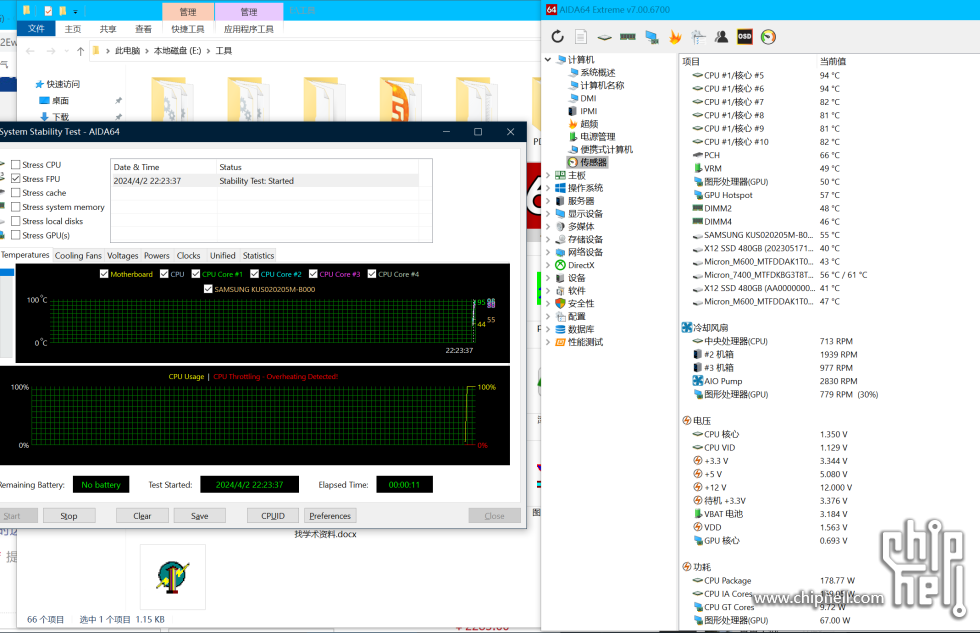Click the Explorer up-directory arrow

coord(80,51)
